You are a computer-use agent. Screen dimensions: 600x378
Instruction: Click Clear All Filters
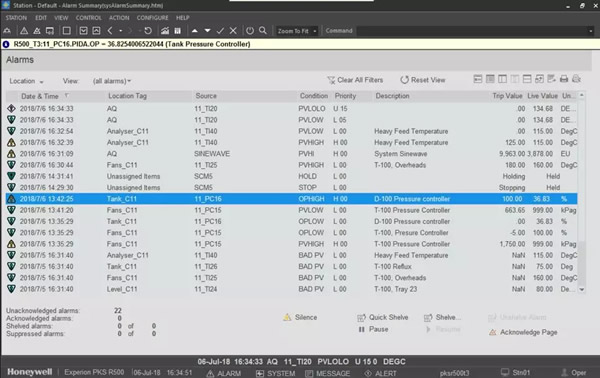(x=355, y=80)
